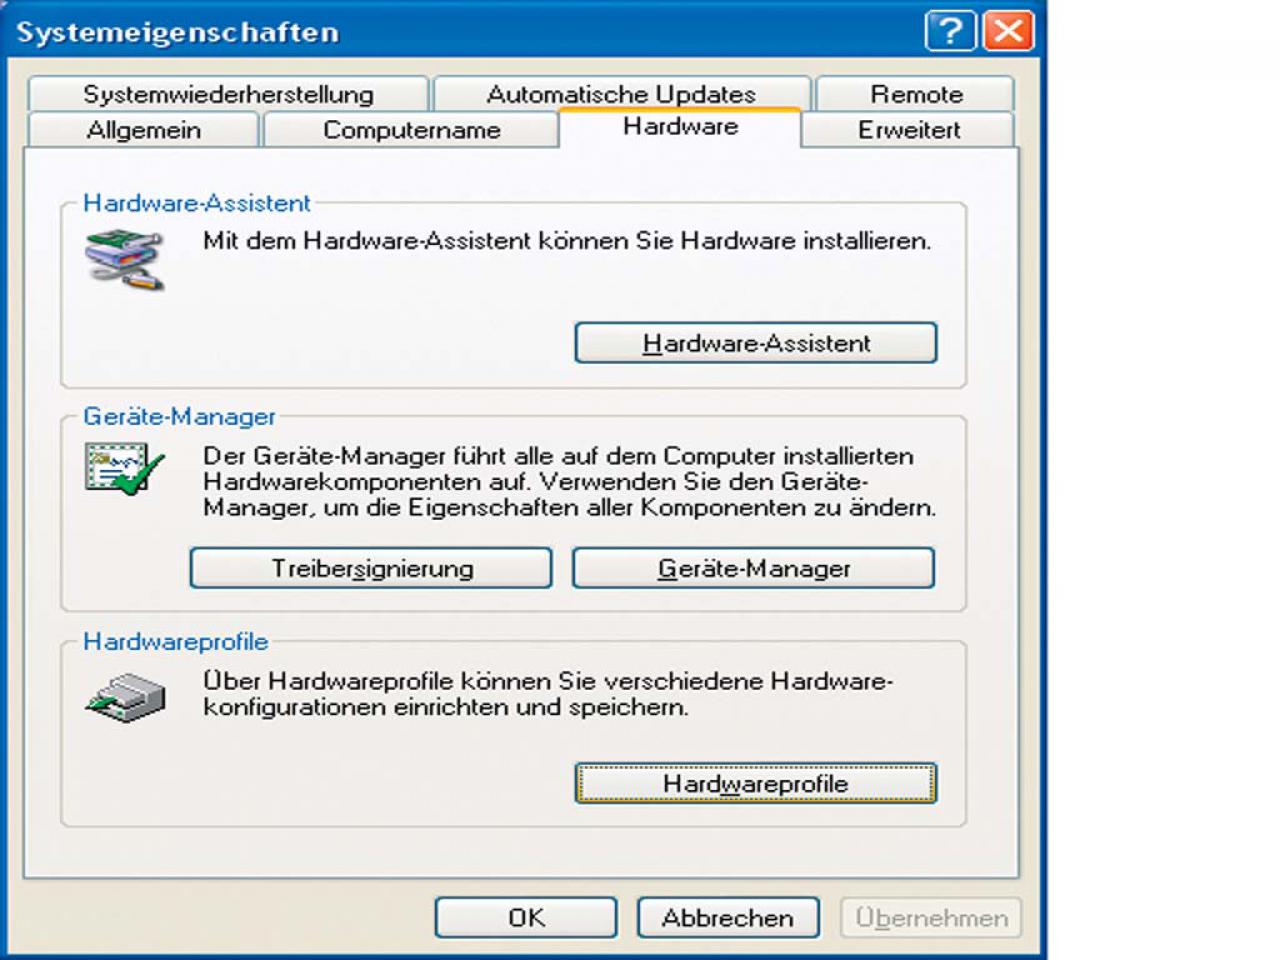Viewport: 1280px width, 960px height.
Task: Click the greyed-out Übernehmen button
Action: tap(931, 917)
